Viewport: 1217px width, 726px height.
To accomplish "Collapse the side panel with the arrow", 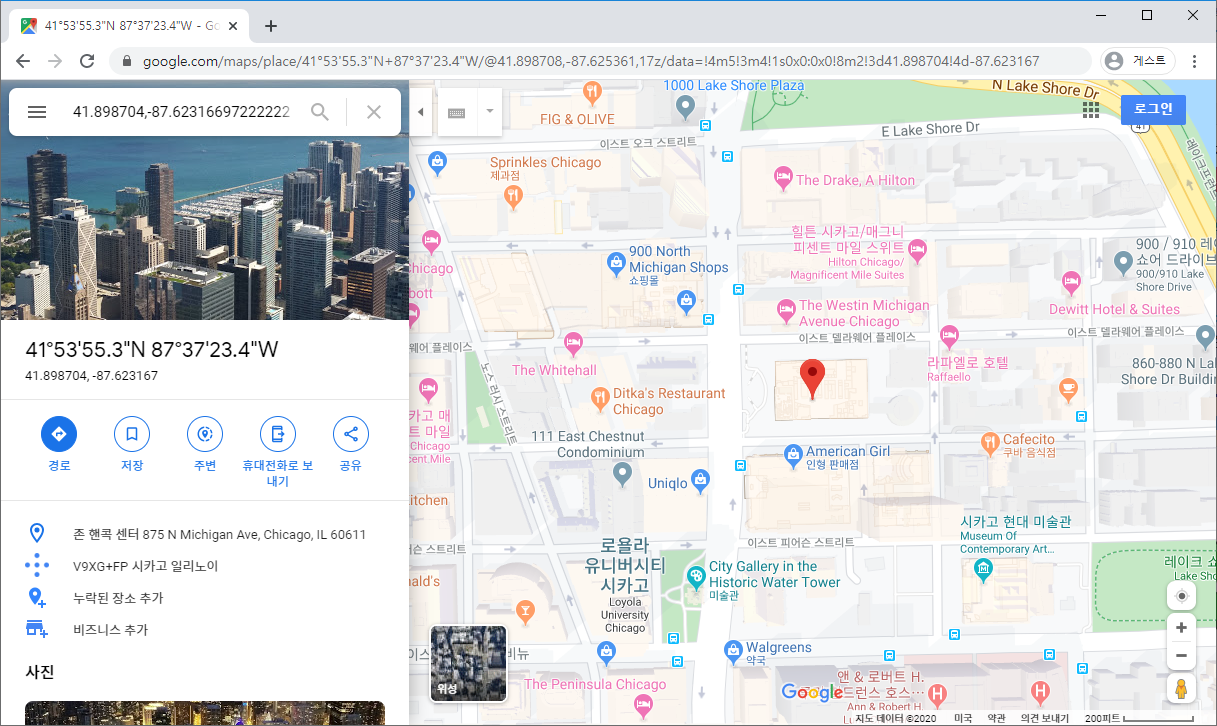I will point(420,112).
